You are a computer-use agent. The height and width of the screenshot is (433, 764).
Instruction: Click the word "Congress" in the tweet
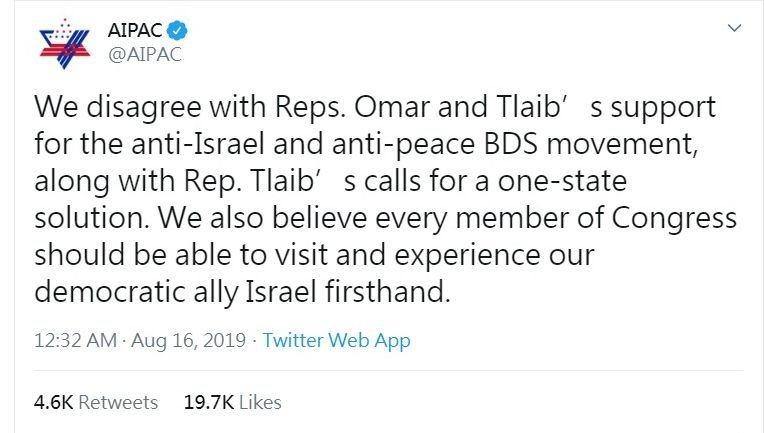pyautogui.click(x=674, y=218)
